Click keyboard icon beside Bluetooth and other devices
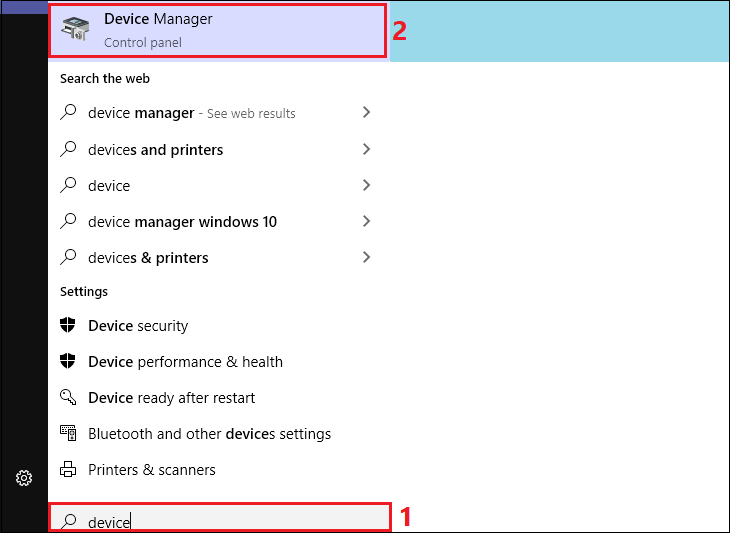 [68, 433]
